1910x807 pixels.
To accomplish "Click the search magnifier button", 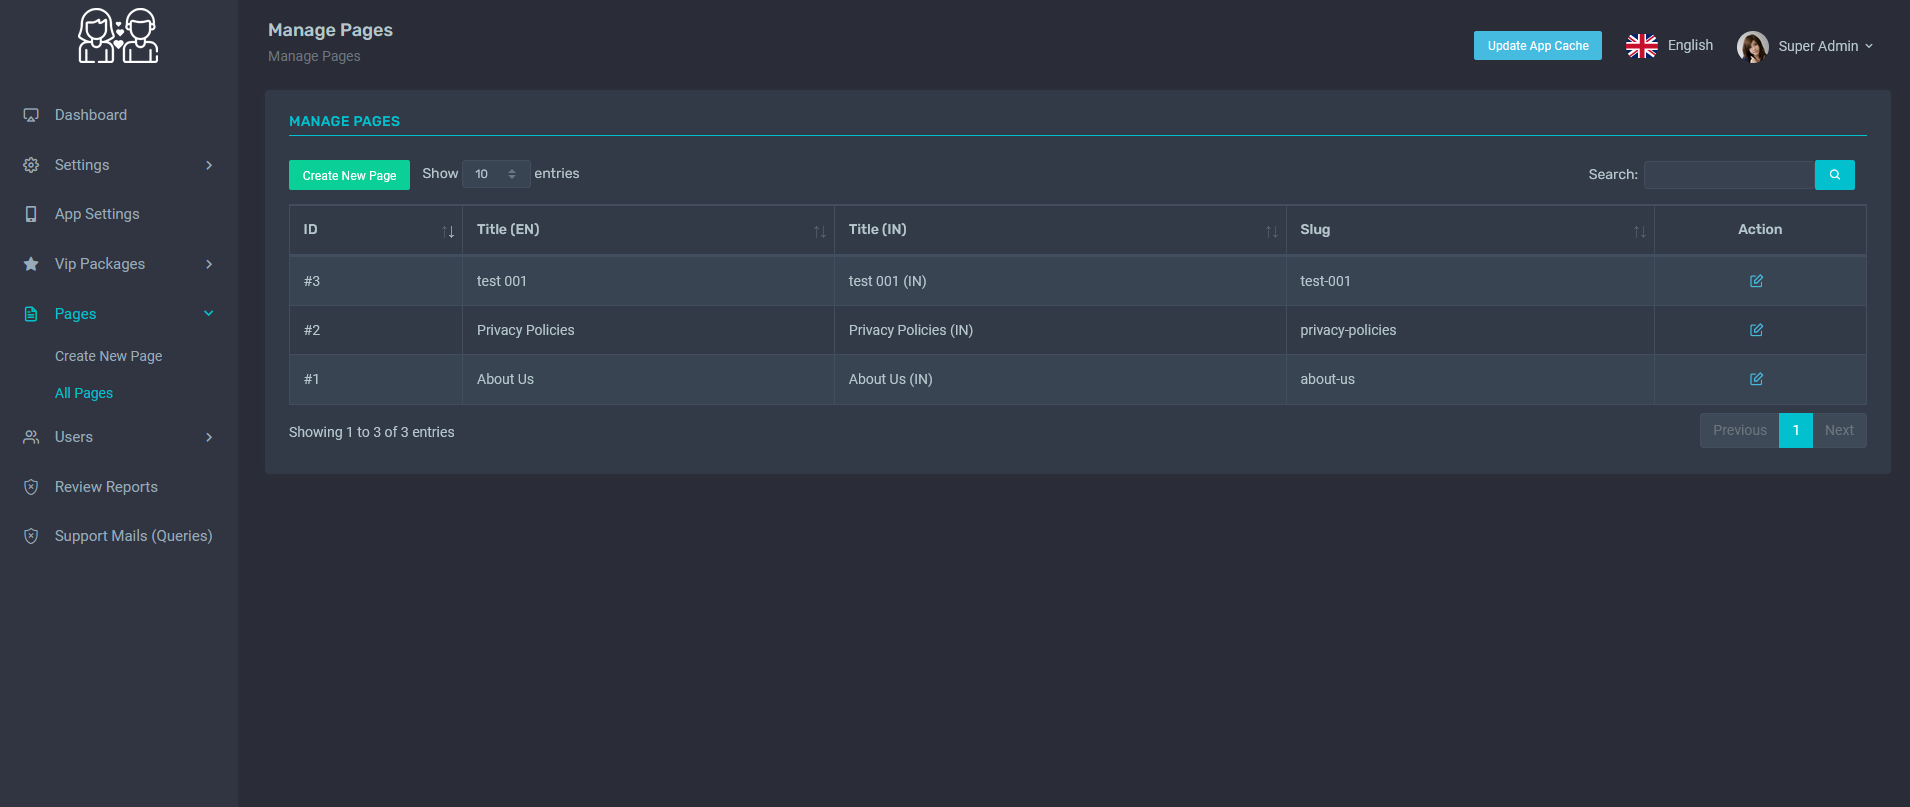I will tap(1834, 175).
